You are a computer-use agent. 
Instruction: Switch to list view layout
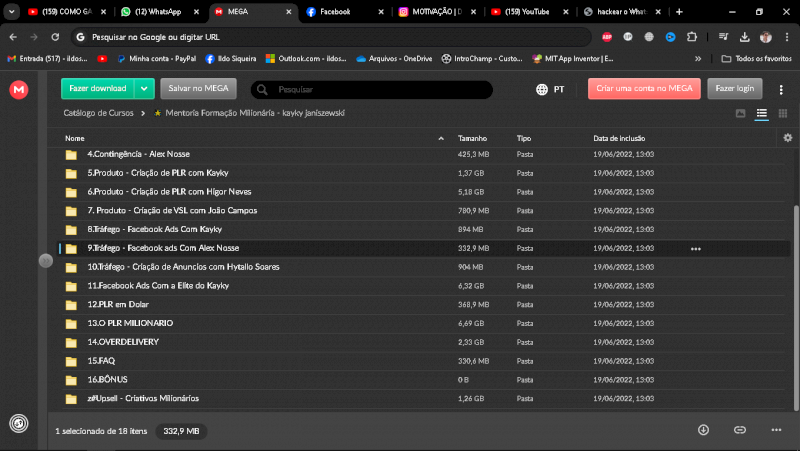[x=761, y=113]
